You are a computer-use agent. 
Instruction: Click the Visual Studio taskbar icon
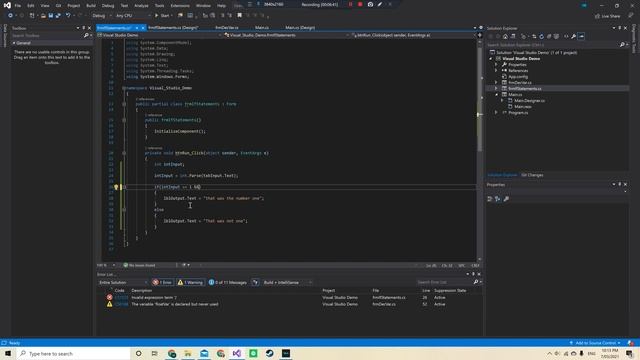[x=237, y=353]
